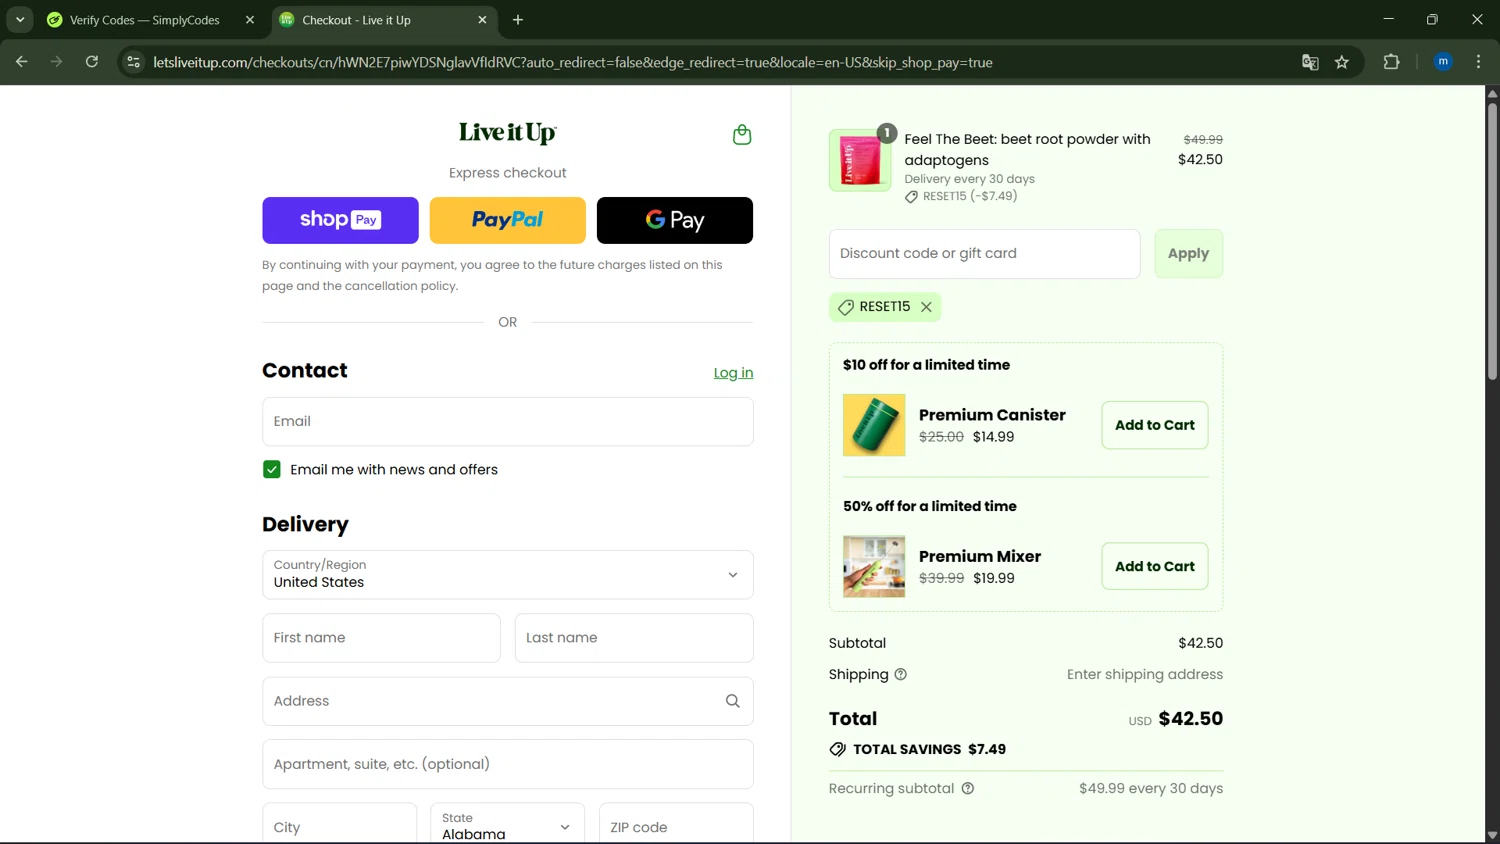Bookmark this page with the star icon
1500x844 pixels.
point(1342,62)
